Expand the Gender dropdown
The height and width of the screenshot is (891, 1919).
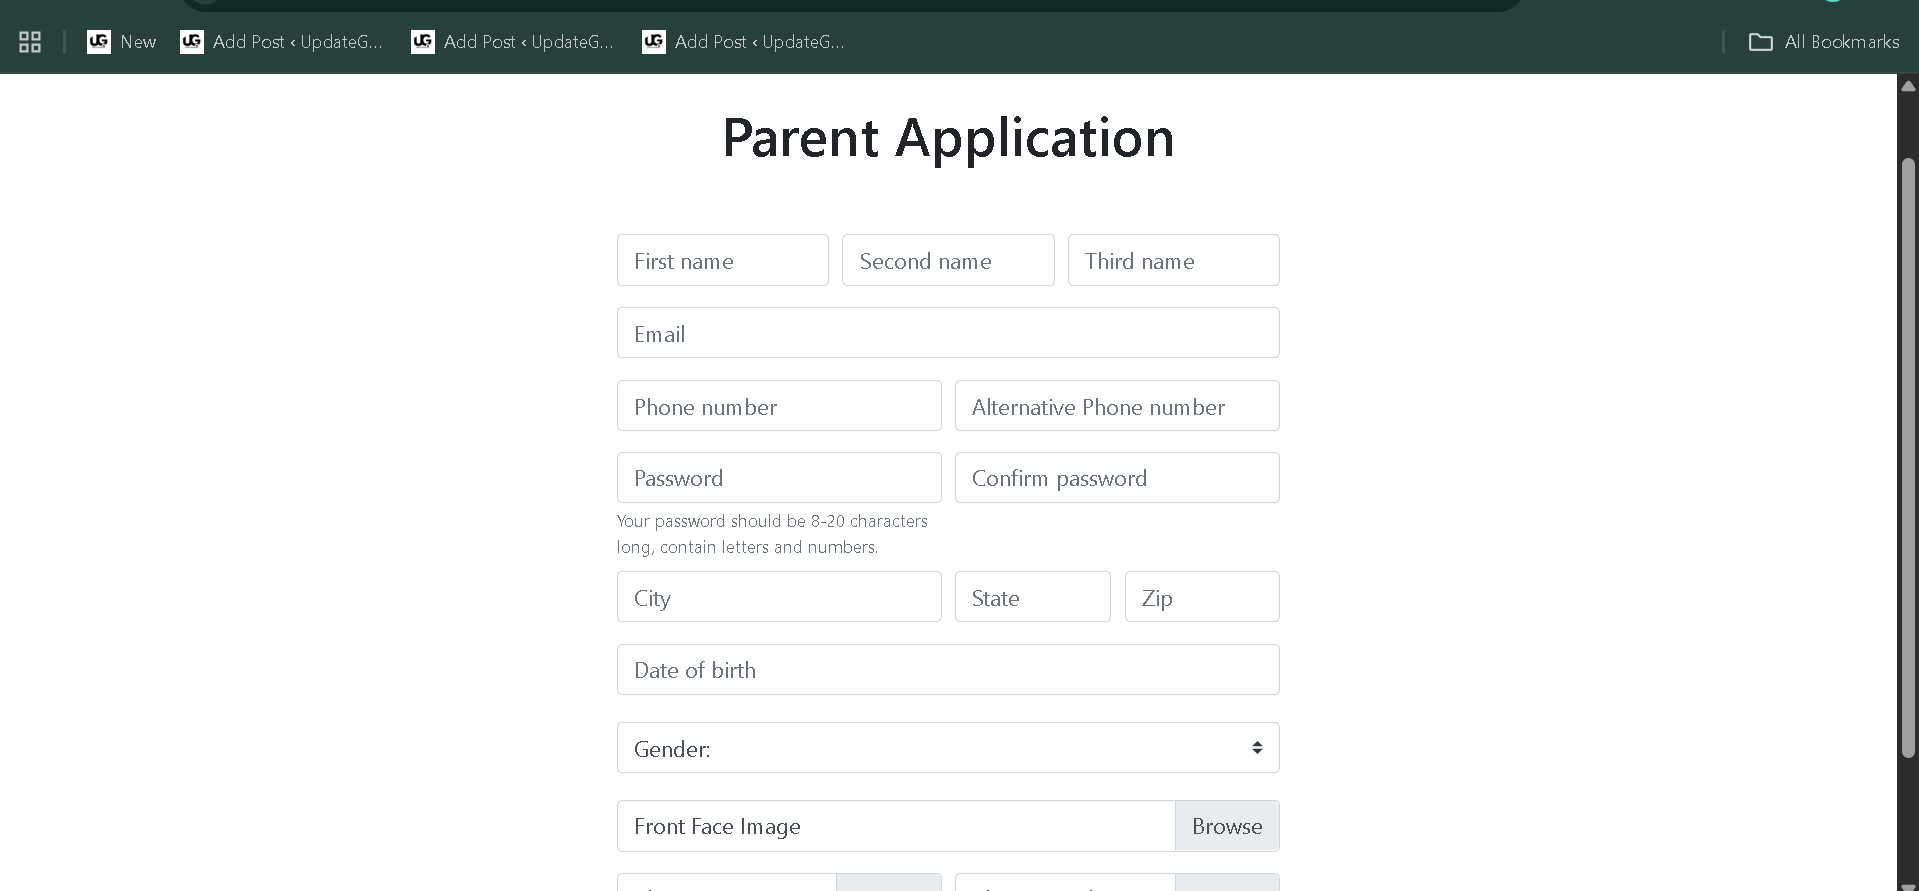click(947, 748)
